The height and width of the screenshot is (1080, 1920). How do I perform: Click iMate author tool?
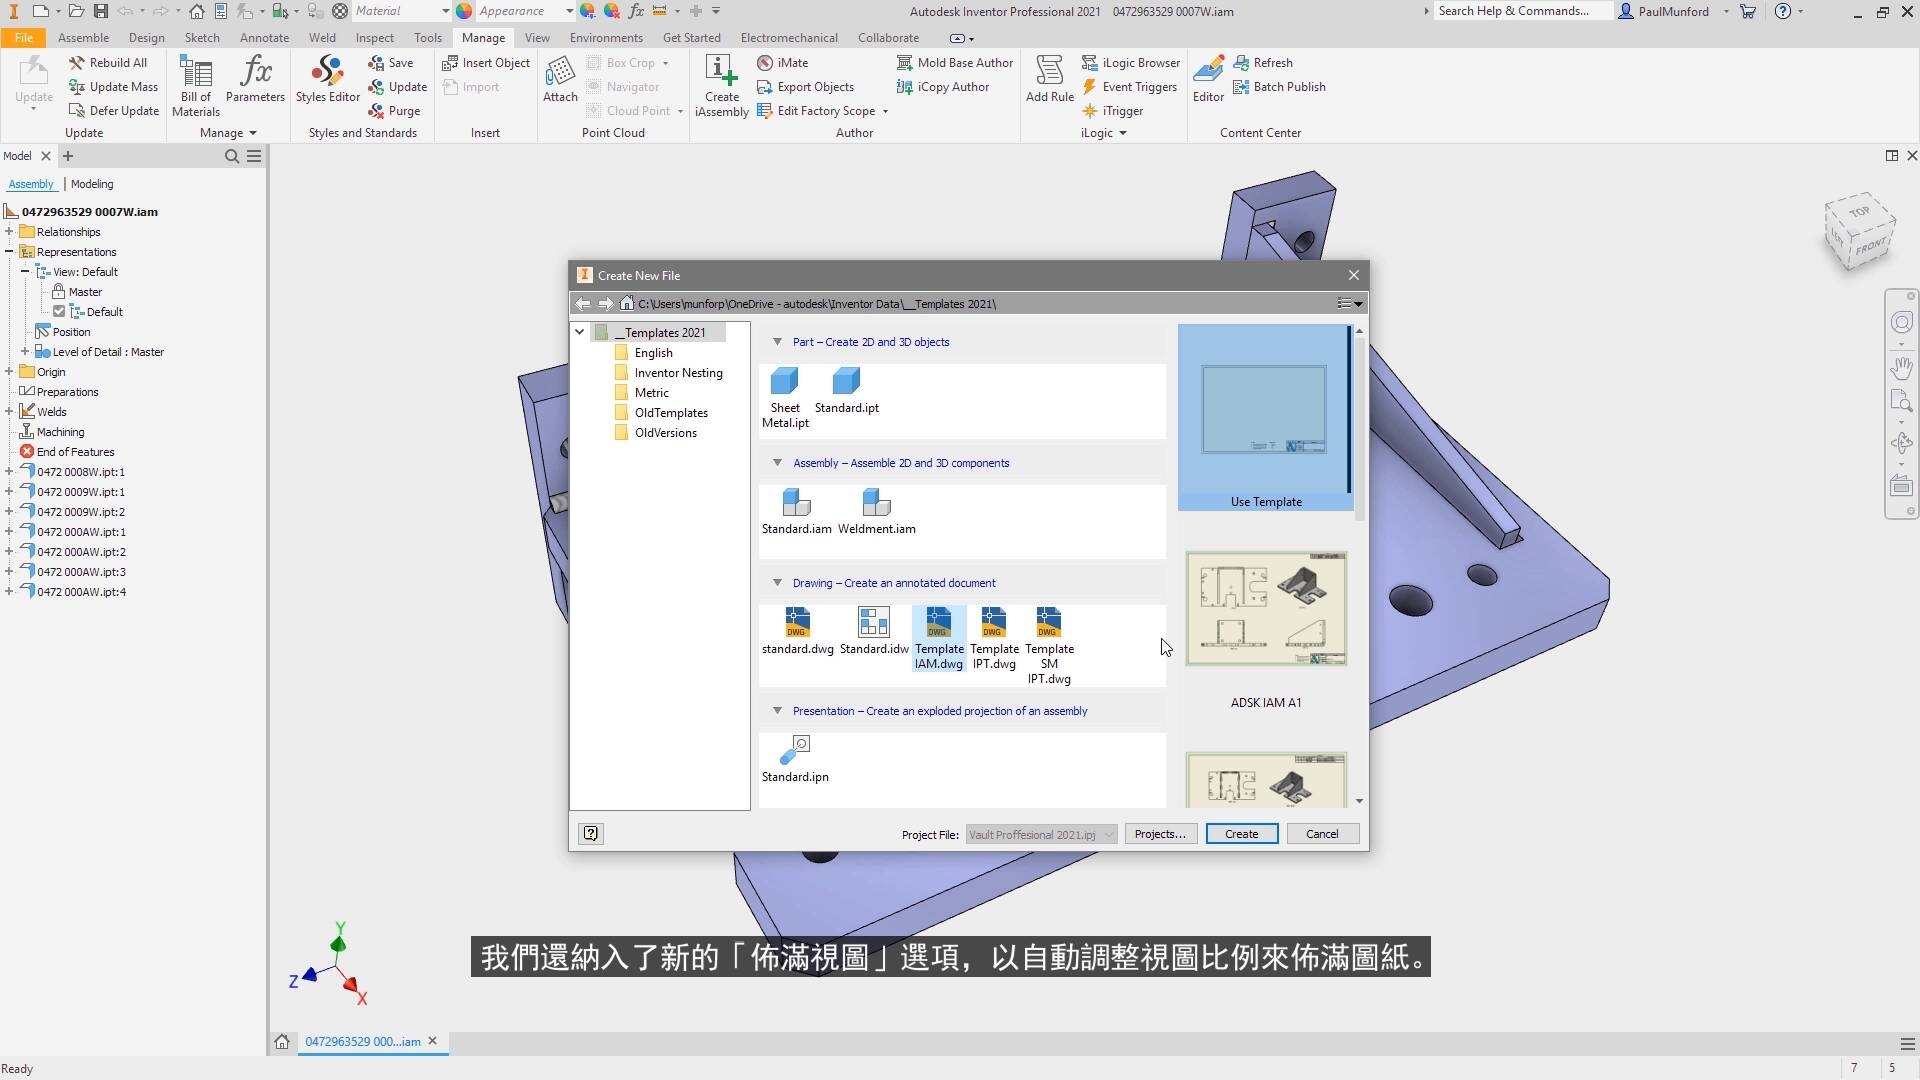click(783, 63)
